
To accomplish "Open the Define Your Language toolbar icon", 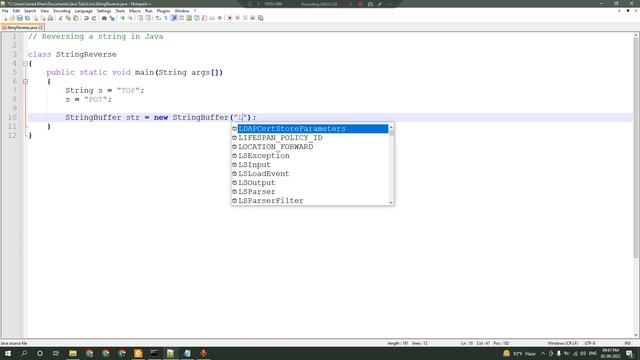I will pyautogui.click(x=181, y=18).
